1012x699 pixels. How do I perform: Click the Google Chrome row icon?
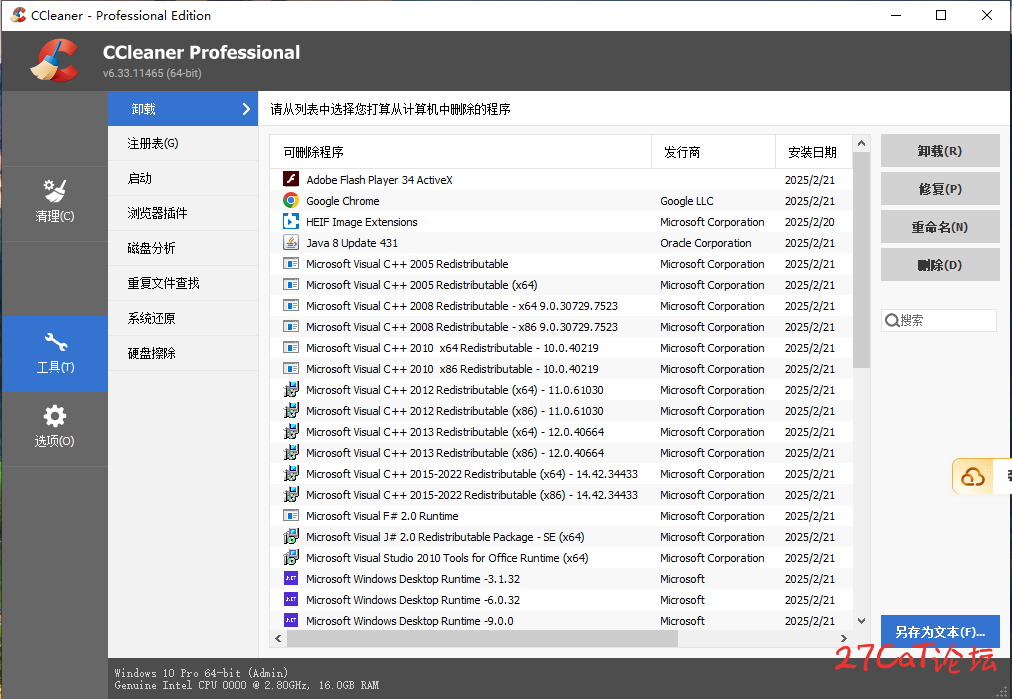click(x=291, y=201)
